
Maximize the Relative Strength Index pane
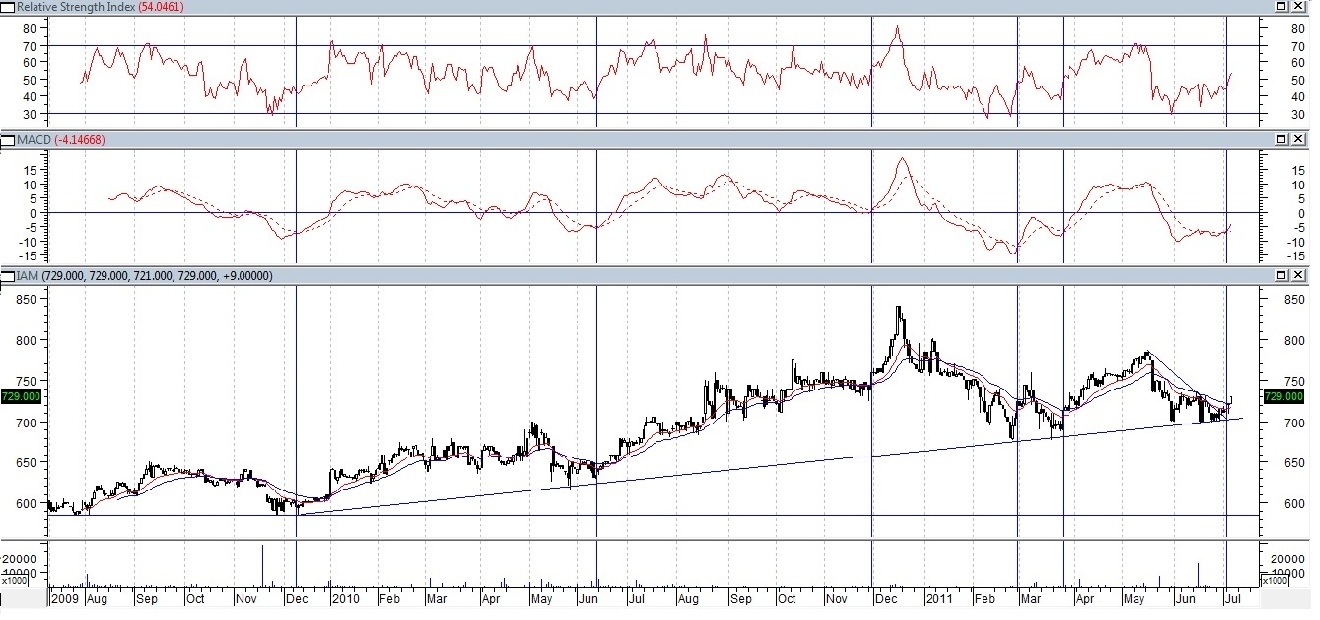pos(1282,7)
